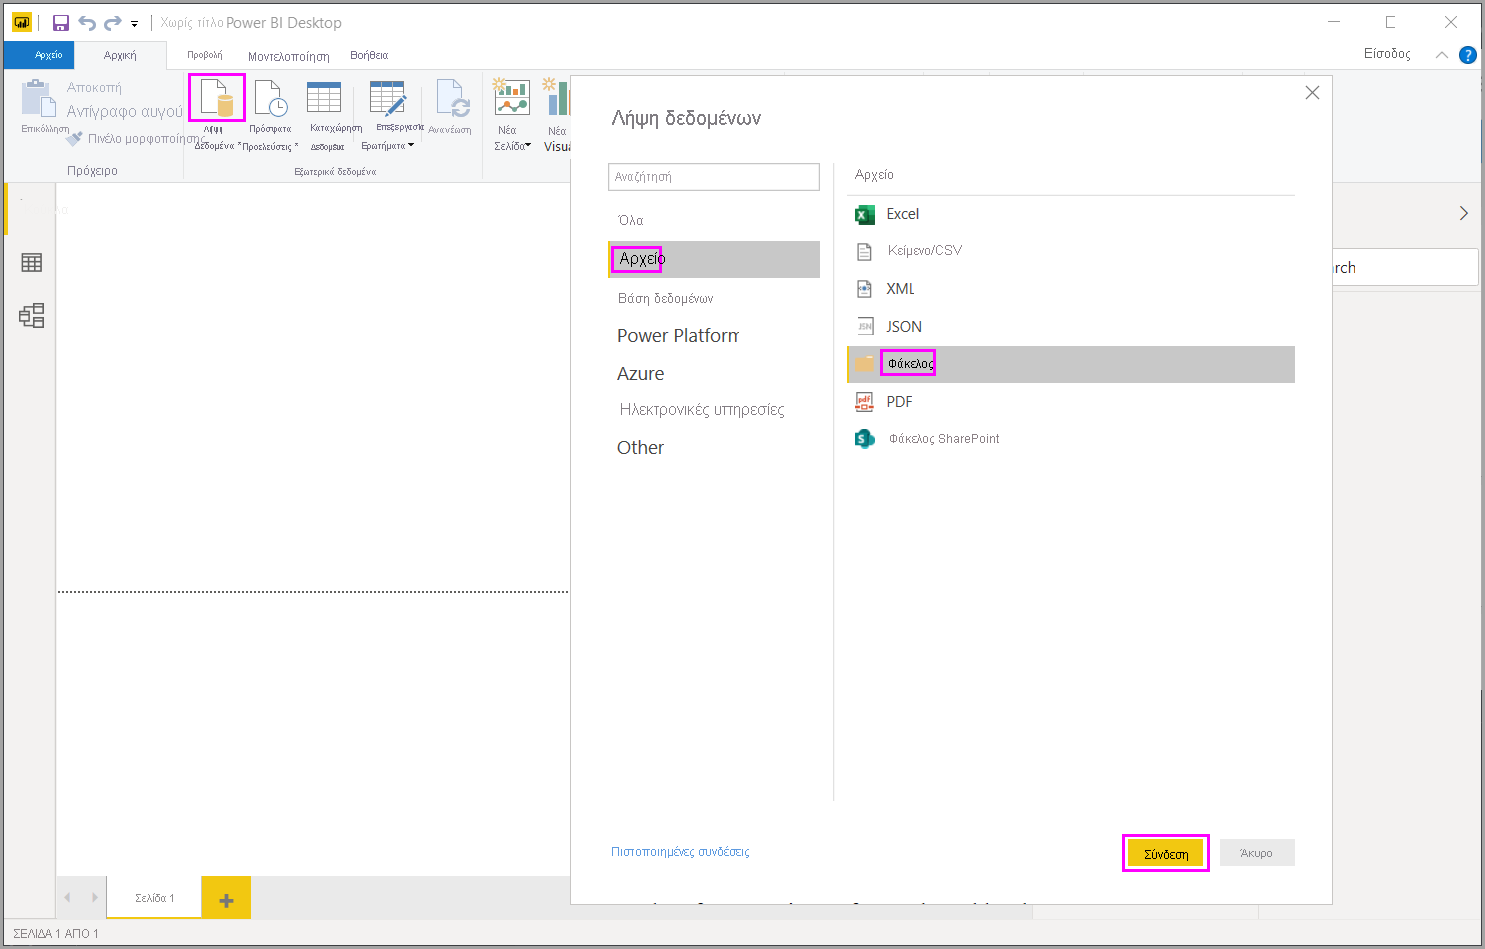Viewport: 1485px width, 949px height.
Task: Click the Power BI logo in the title bar
Action: [x=22, y=22]
